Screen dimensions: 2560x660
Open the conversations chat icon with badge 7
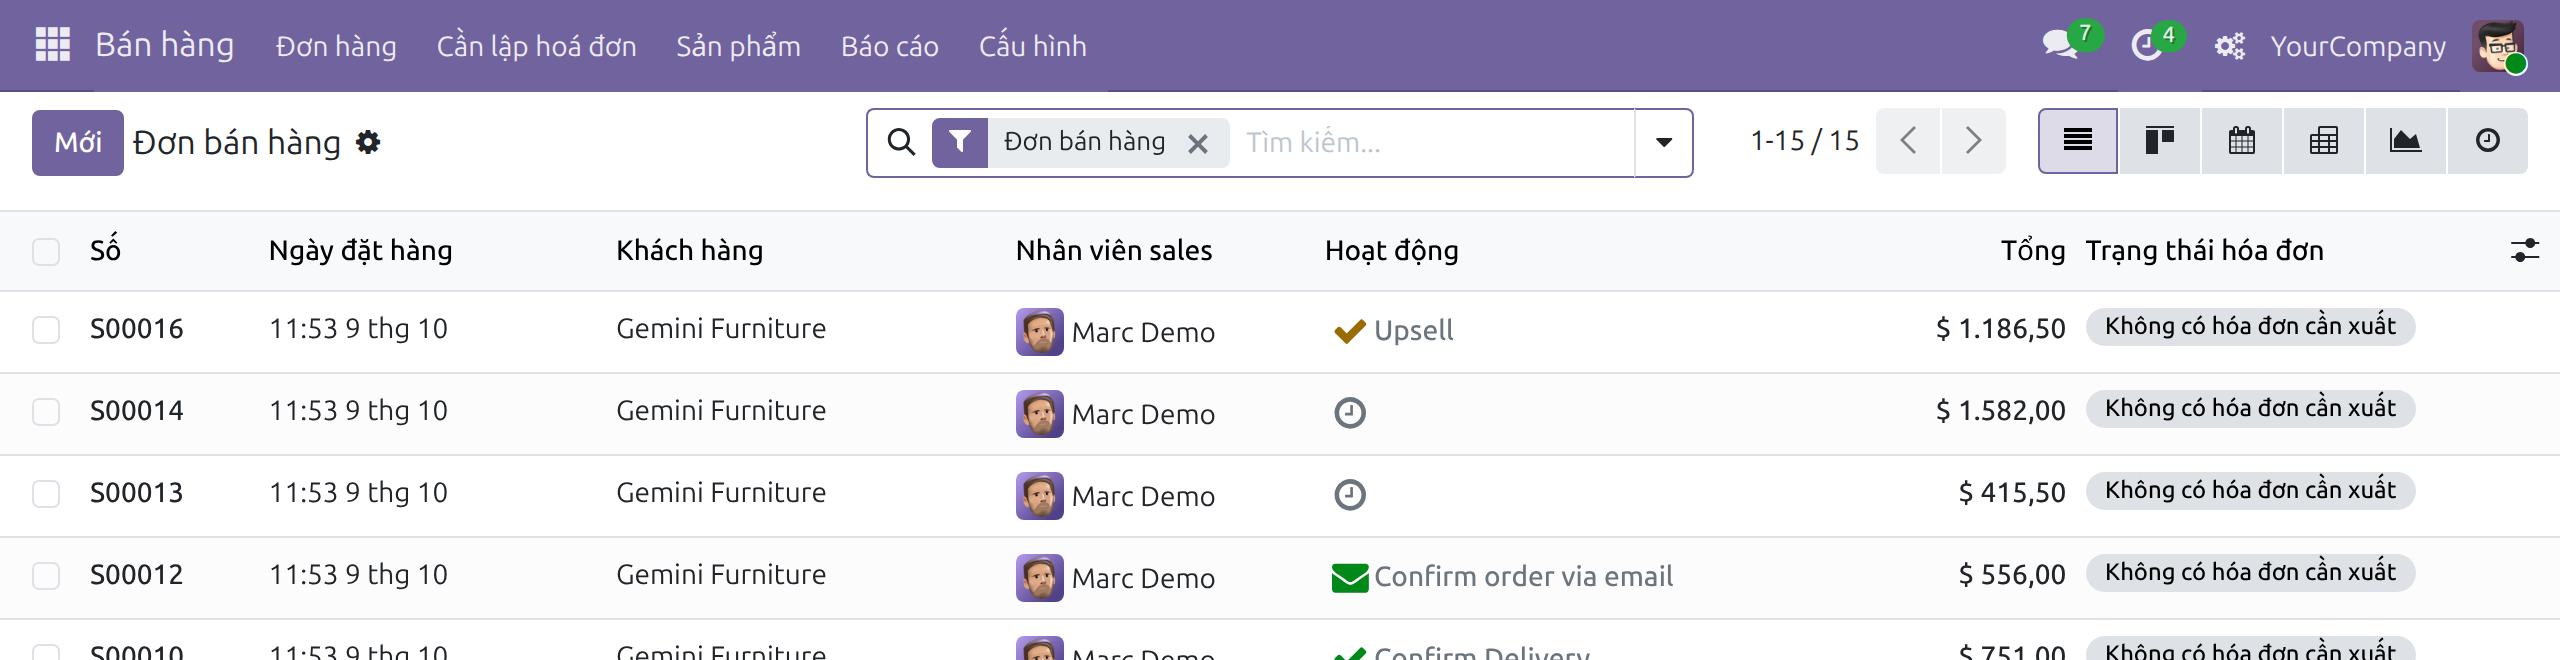click(2061, 45)
